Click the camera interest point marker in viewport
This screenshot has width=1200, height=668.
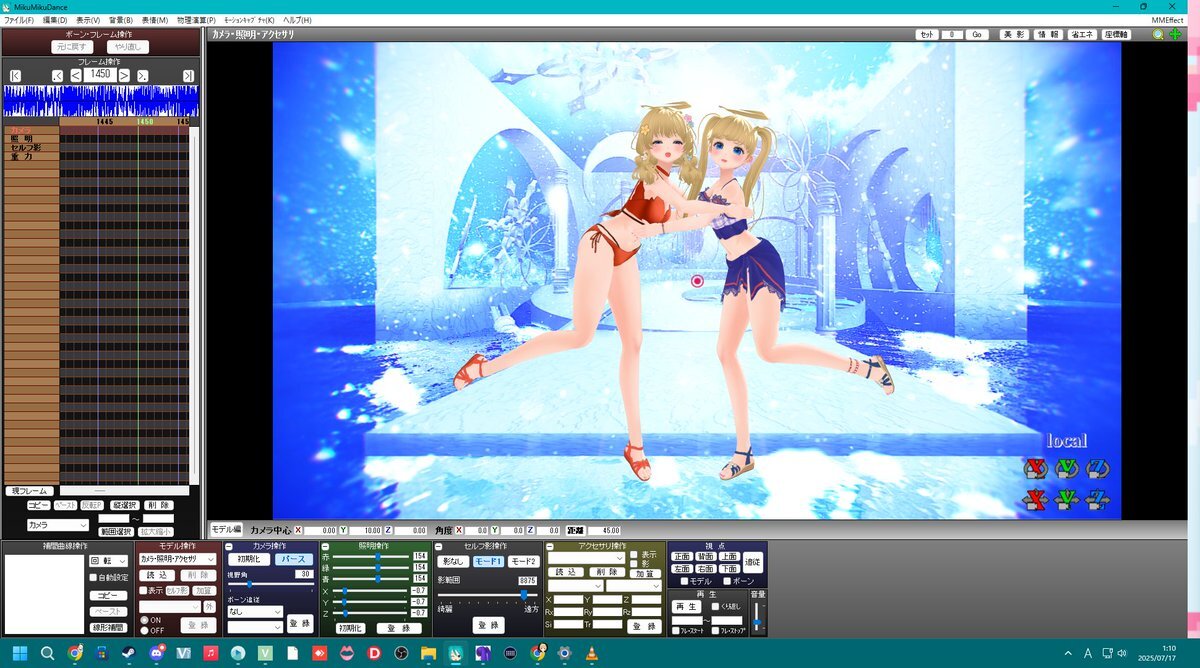coord(697,282)
